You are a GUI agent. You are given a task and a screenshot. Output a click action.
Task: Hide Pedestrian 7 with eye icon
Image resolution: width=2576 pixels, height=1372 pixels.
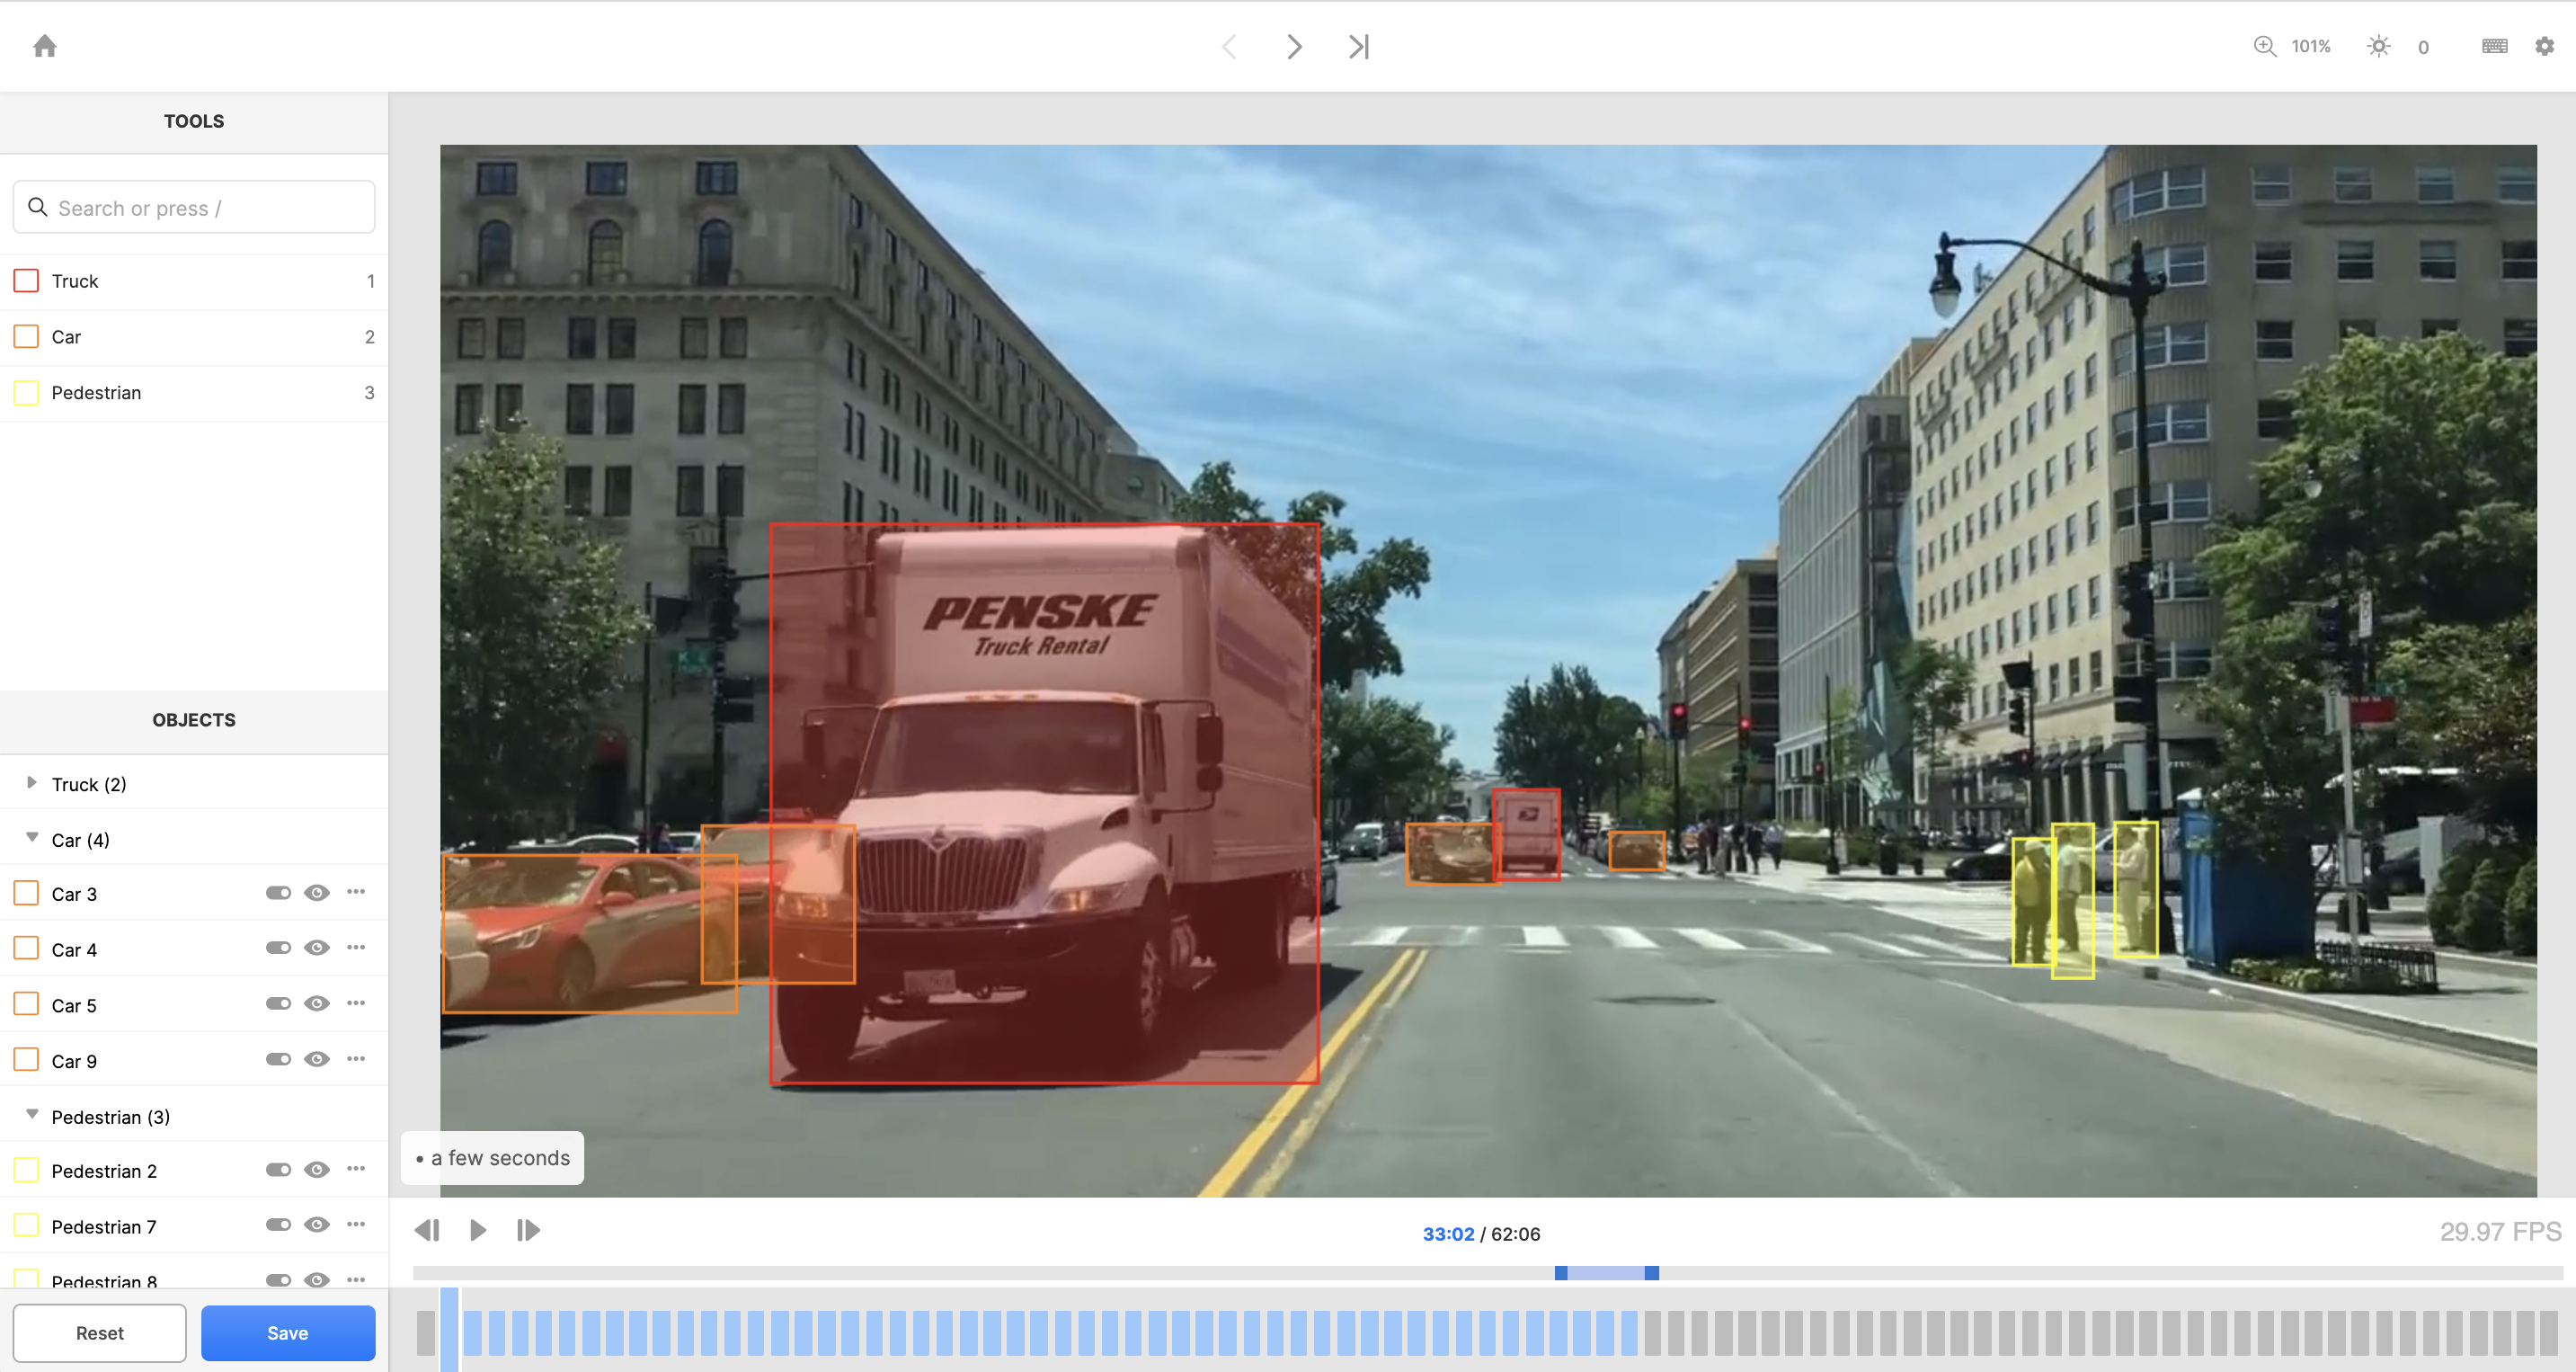click(x=317, y=1225)
